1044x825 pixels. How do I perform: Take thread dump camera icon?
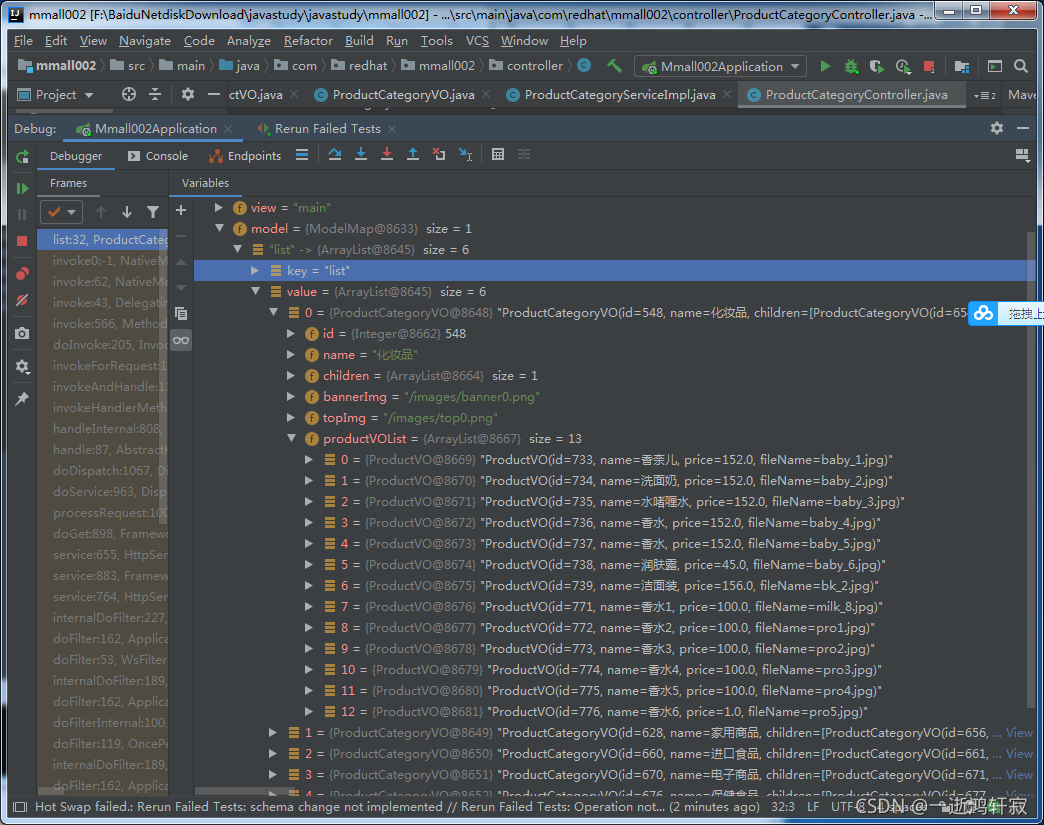22,333
